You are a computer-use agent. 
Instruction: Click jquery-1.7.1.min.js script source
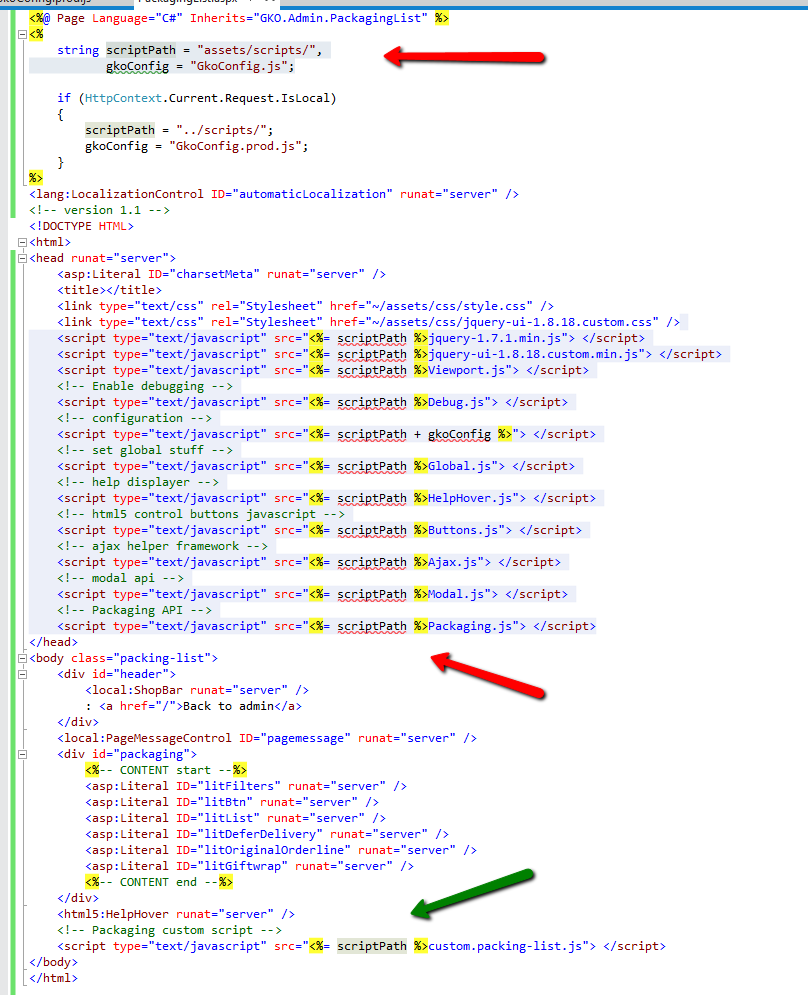point(494,338)
